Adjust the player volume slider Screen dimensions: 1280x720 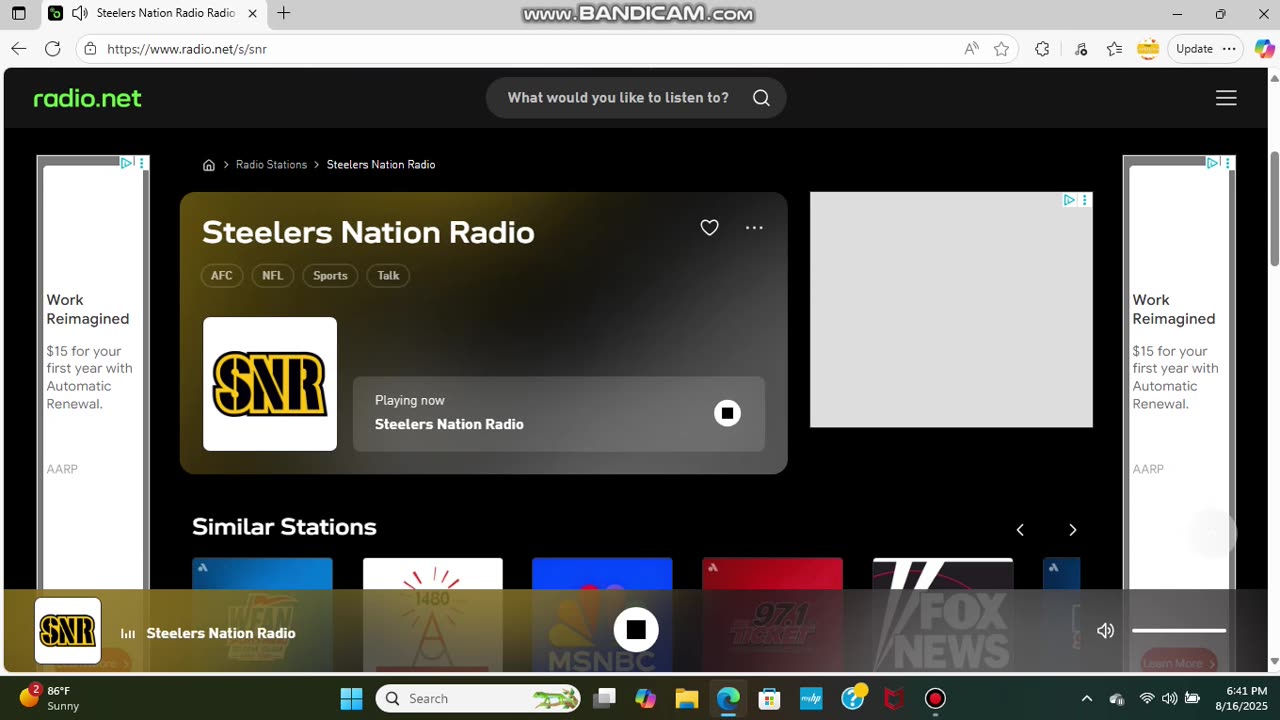(x=1179, y=631)
